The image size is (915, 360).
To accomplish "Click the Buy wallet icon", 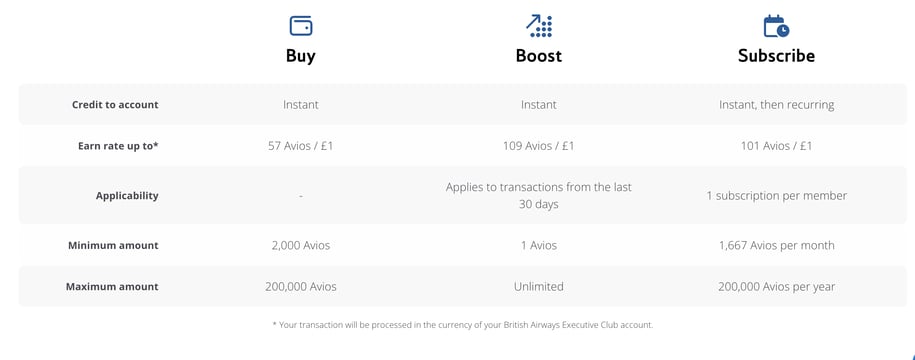I will [301, 26].
